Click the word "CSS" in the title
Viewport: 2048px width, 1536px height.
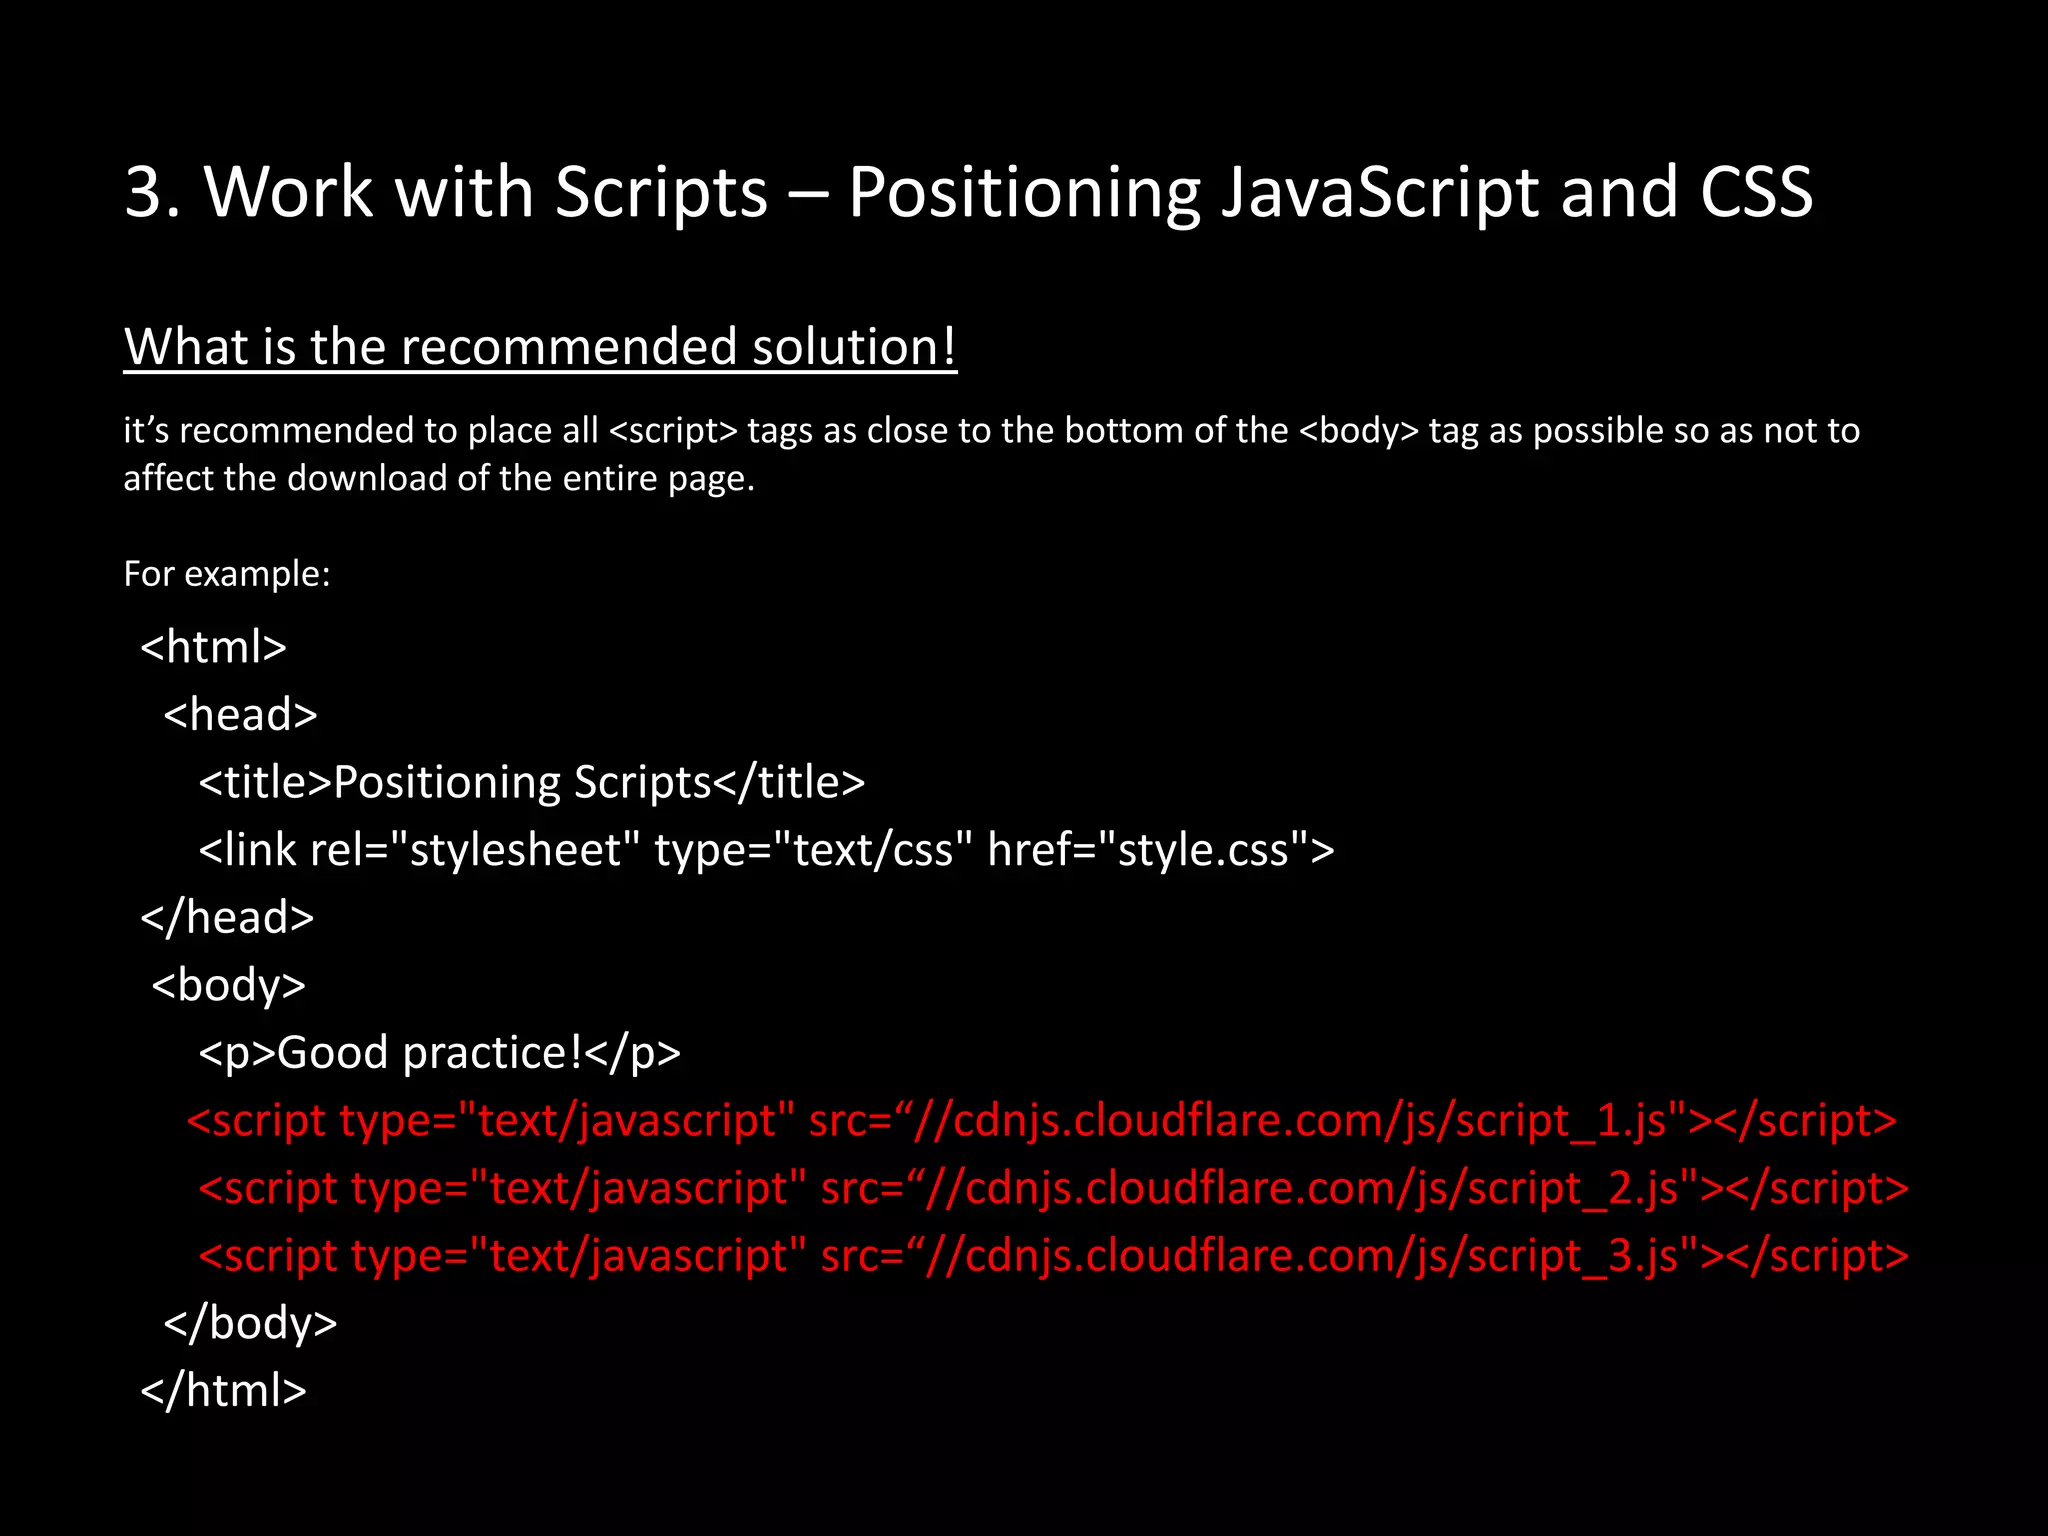(1755, 191)
